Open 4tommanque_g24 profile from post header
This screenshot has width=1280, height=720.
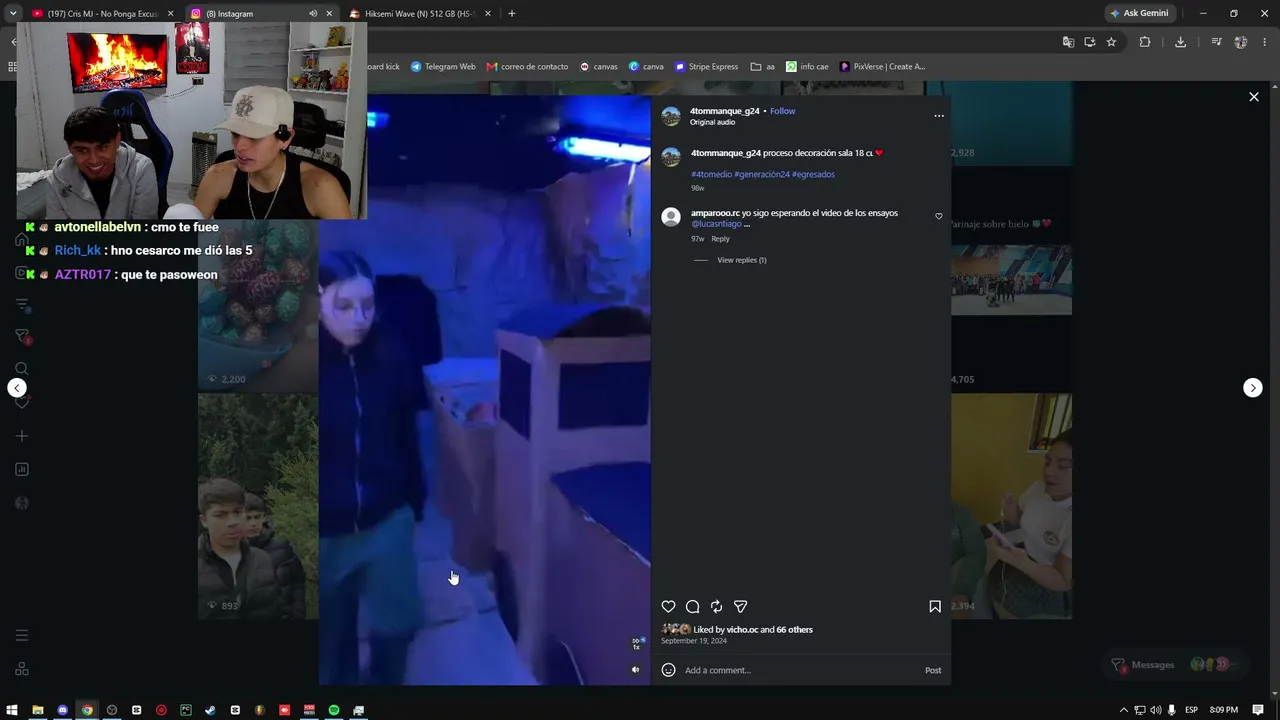point(725,111)
